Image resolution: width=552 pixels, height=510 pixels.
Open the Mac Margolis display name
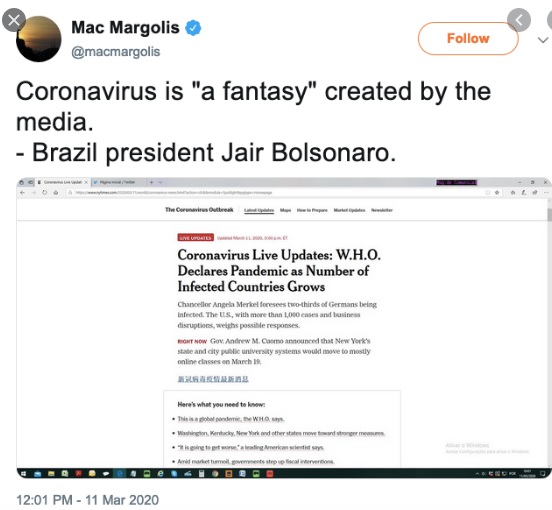coord(125,27)
